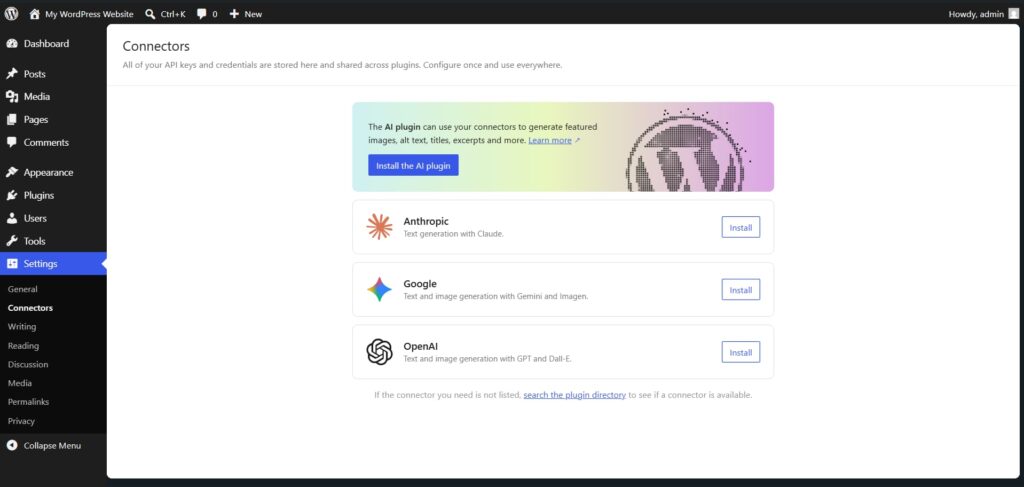Image resolution: width=1024 pixels, height=487 pixels.
Task: Click the home icon beside site name
Action: tap(35, 14)
